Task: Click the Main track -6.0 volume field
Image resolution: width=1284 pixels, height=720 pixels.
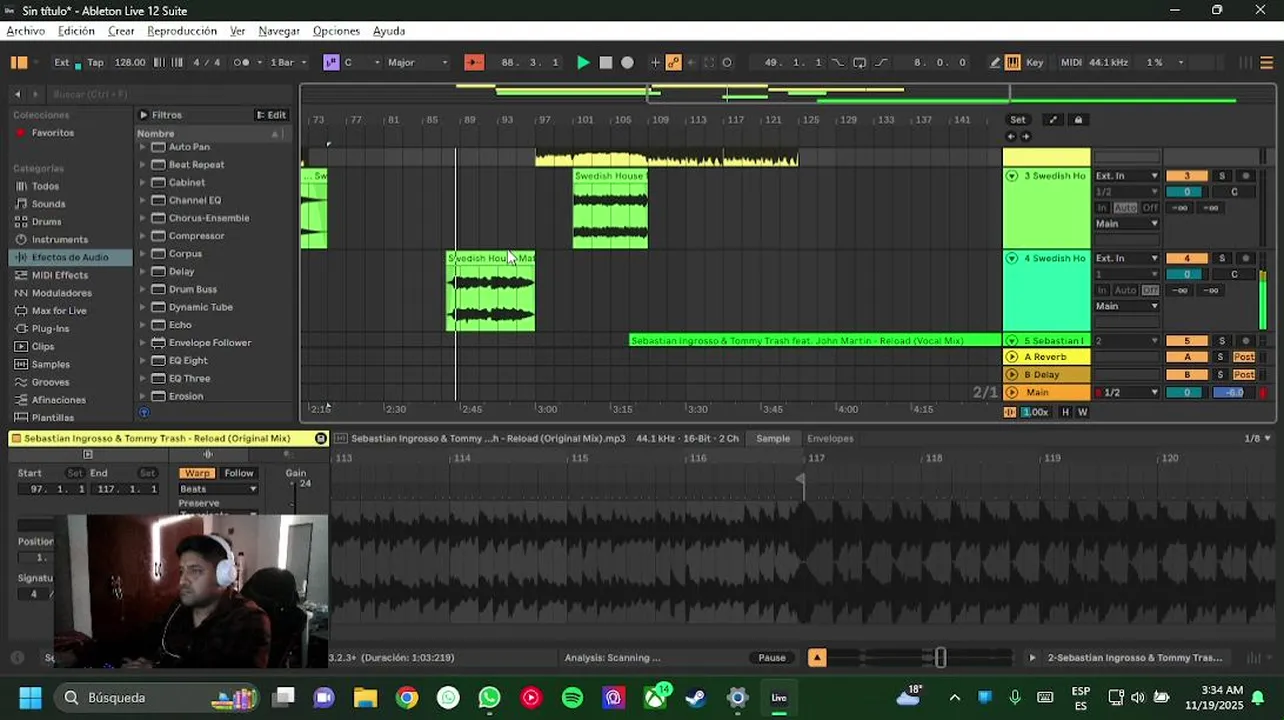Action: (1234, 392)
